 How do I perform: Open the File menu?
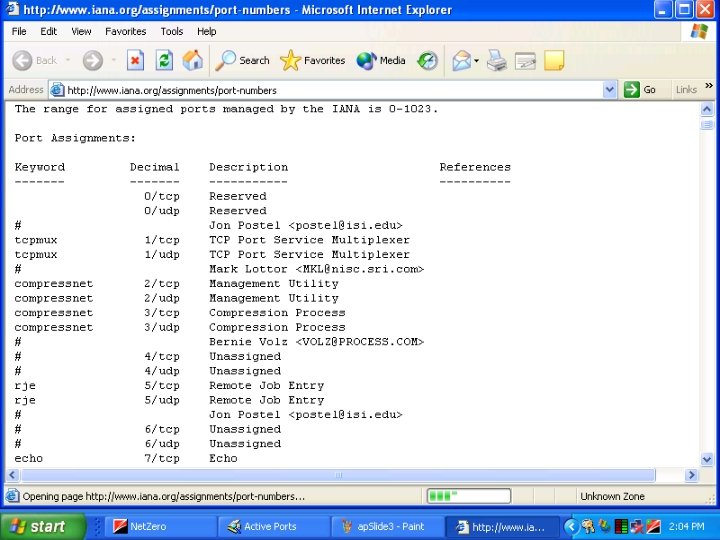19,31
